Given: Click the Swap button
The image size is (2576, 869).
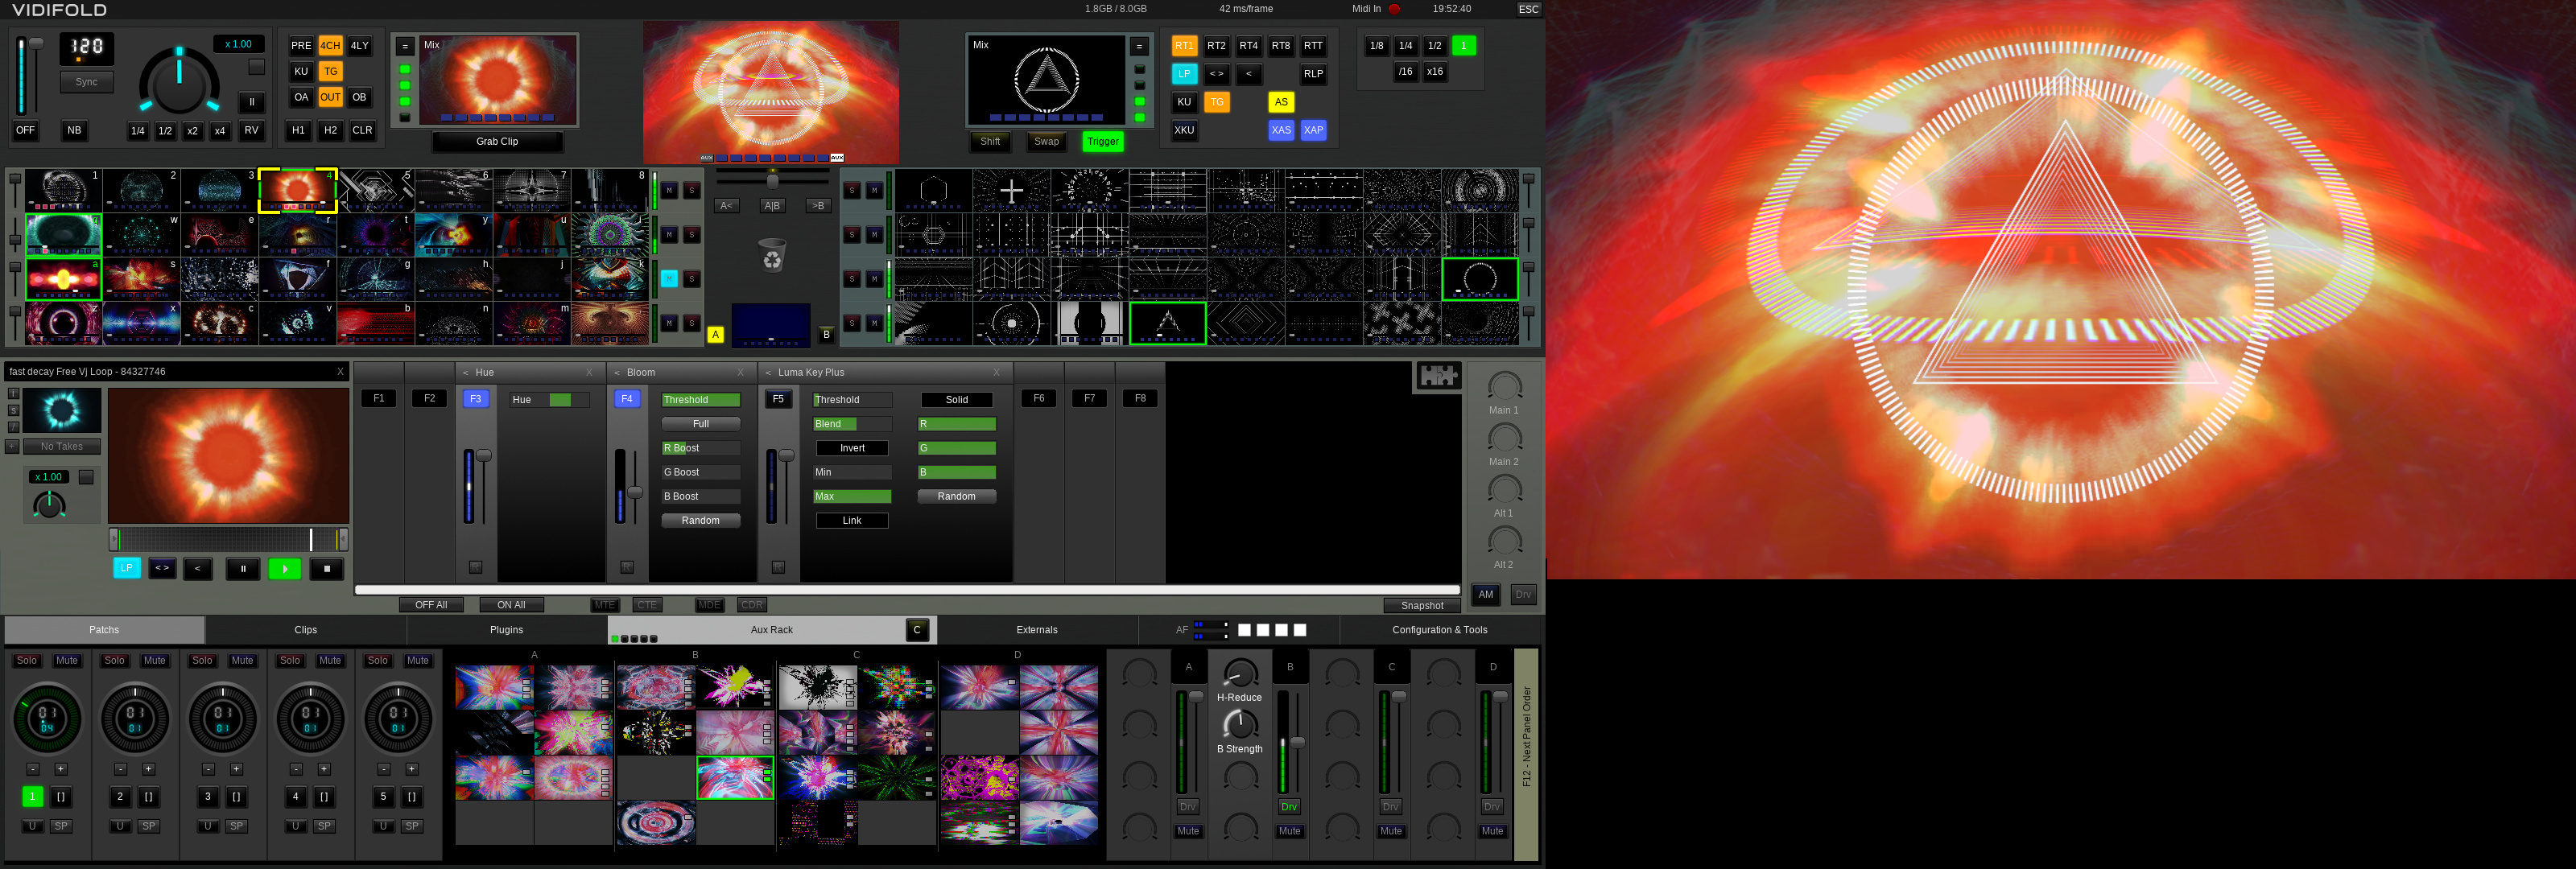Looking at the screenshot, I should tap(1046, 142).
